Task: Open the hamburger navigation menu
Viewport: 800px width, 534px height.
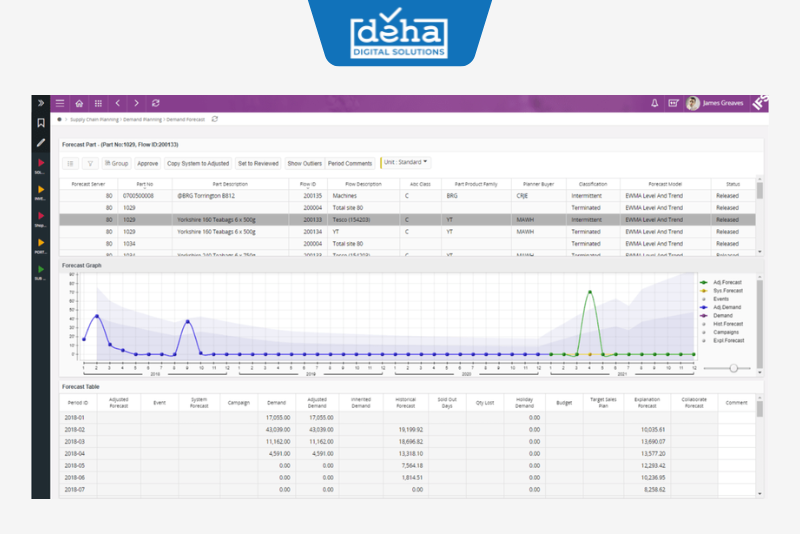Action: (60, 103)
